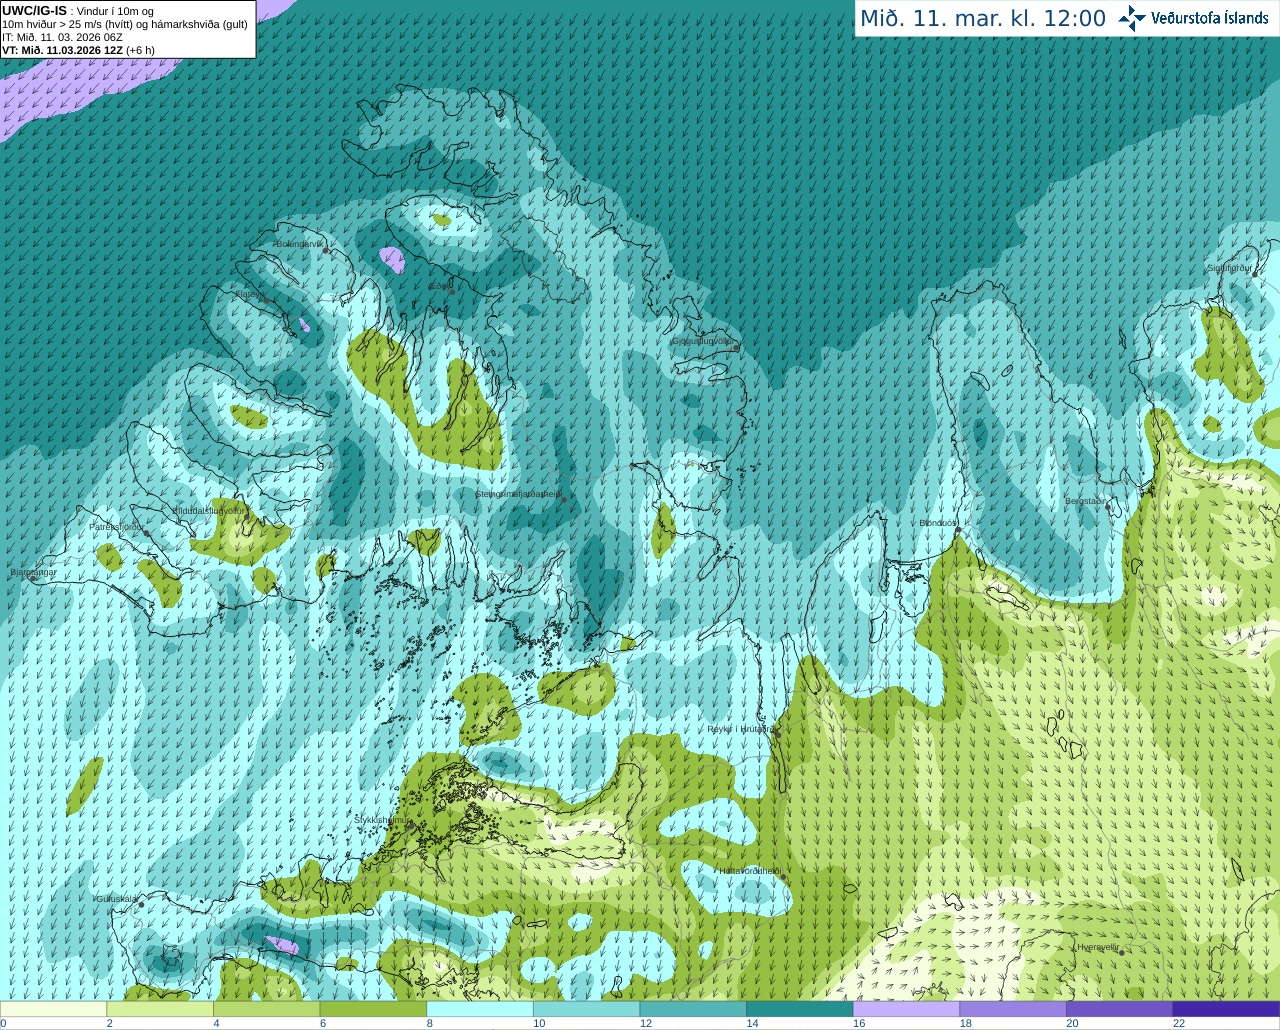Click the Bolungarvík station label
The image size is (1280, 1030).
coord(300,244)
